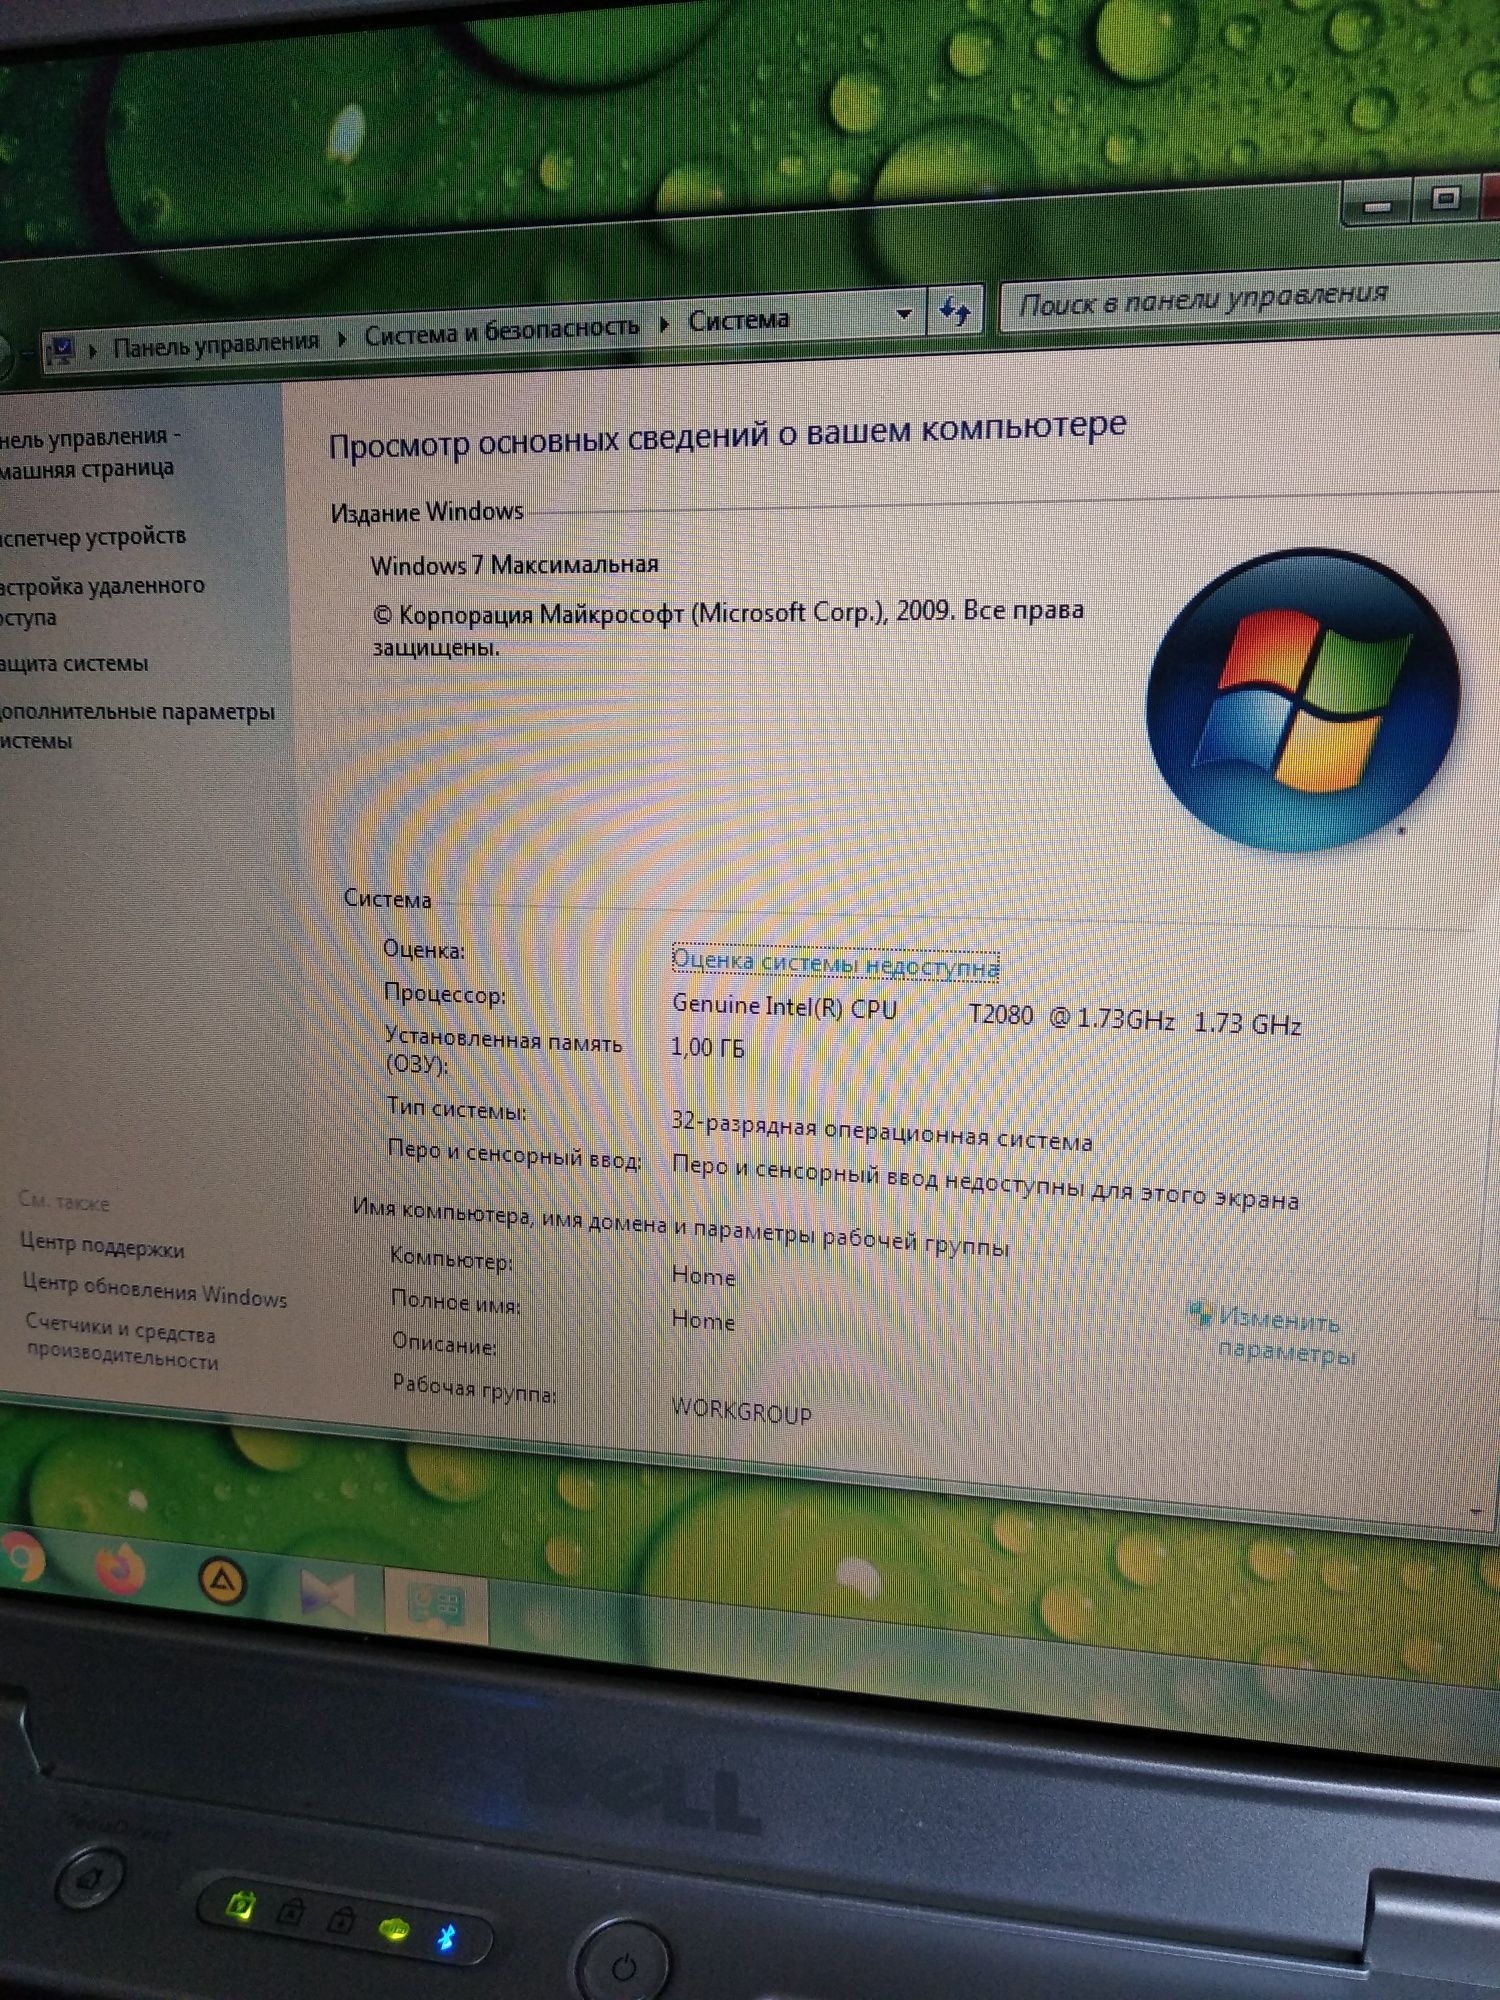Open Настройка удаленного доступа link
This screenshot has width=1500, height=2000.
tap(101, 600)
